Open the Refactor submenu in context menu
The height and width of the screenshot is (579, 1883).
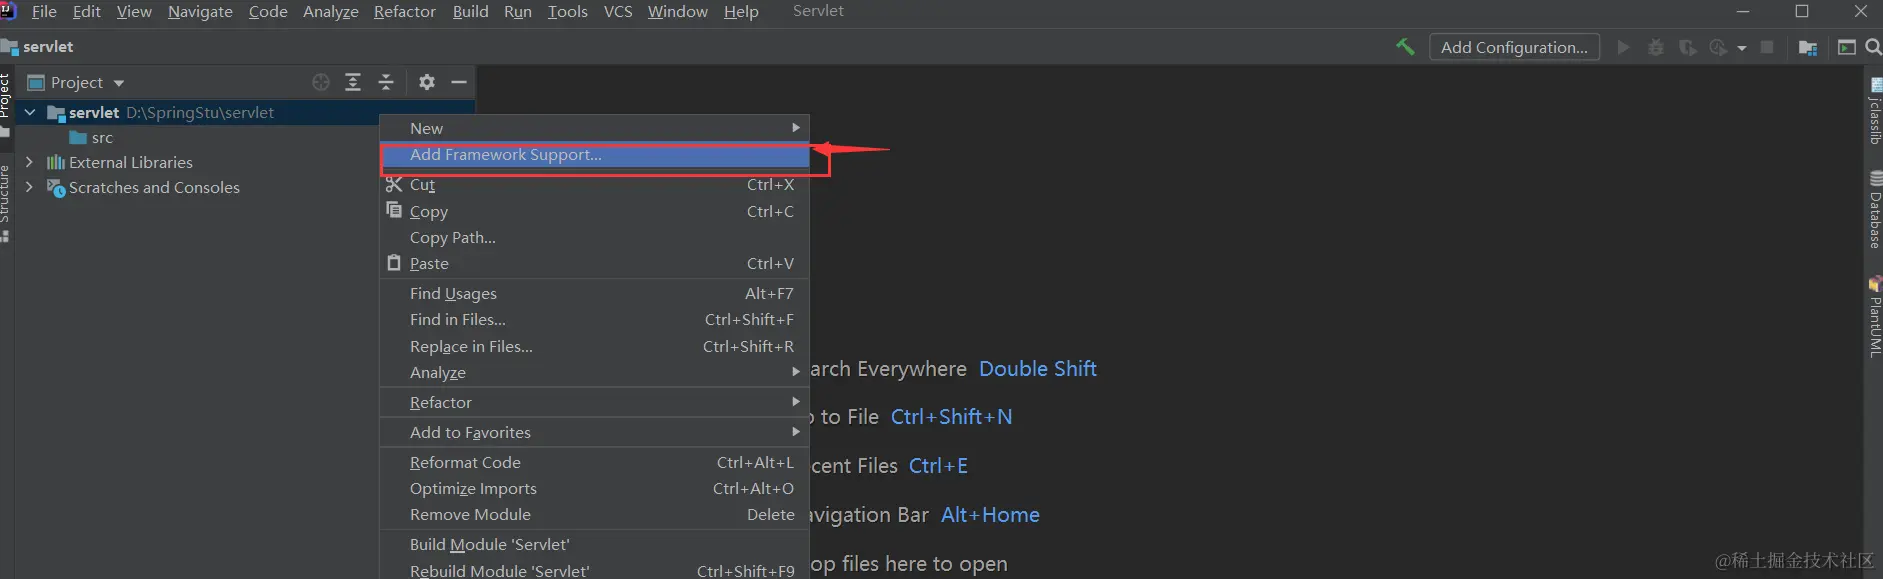coord(594,402)
